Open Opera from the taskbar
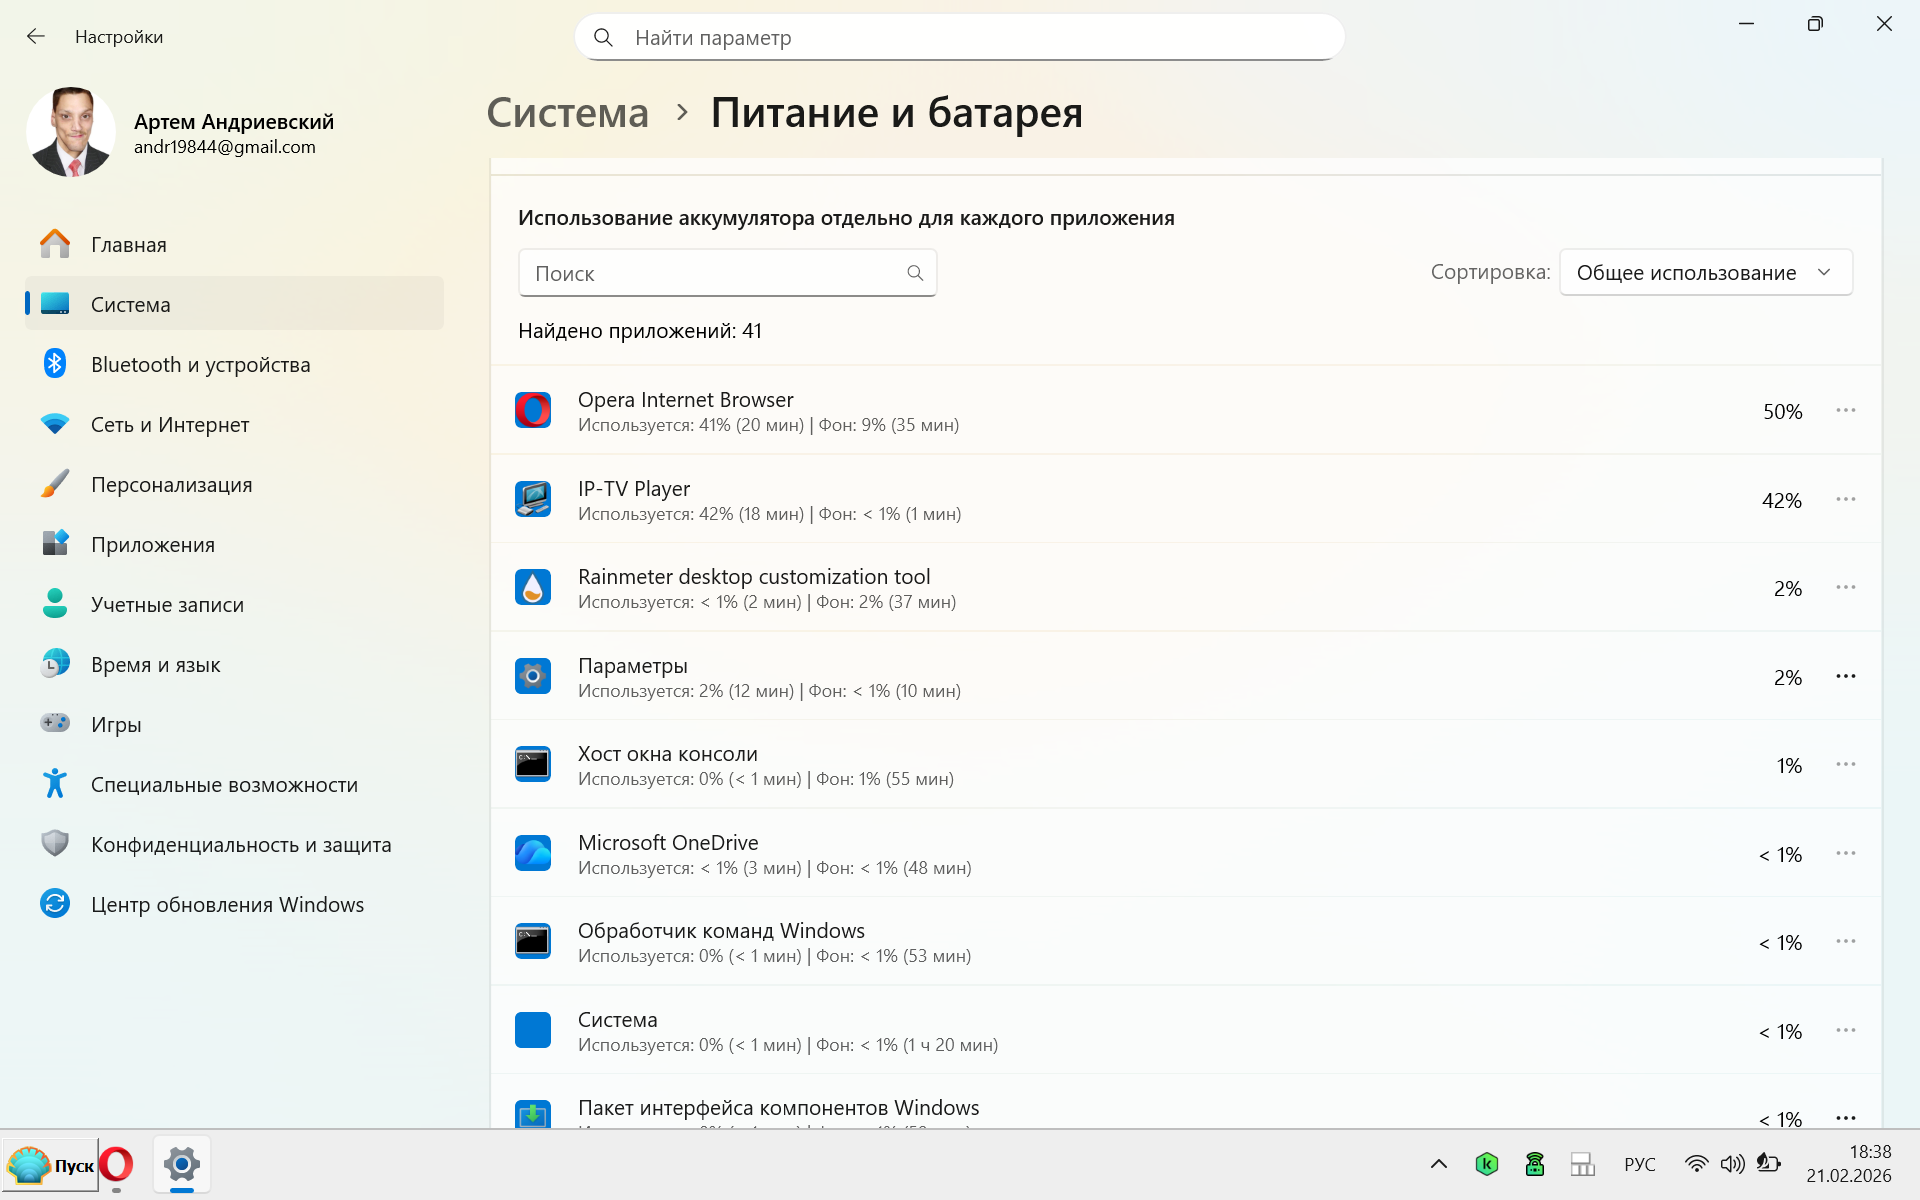The image size is (1920, 1200). pos(117,1164)
